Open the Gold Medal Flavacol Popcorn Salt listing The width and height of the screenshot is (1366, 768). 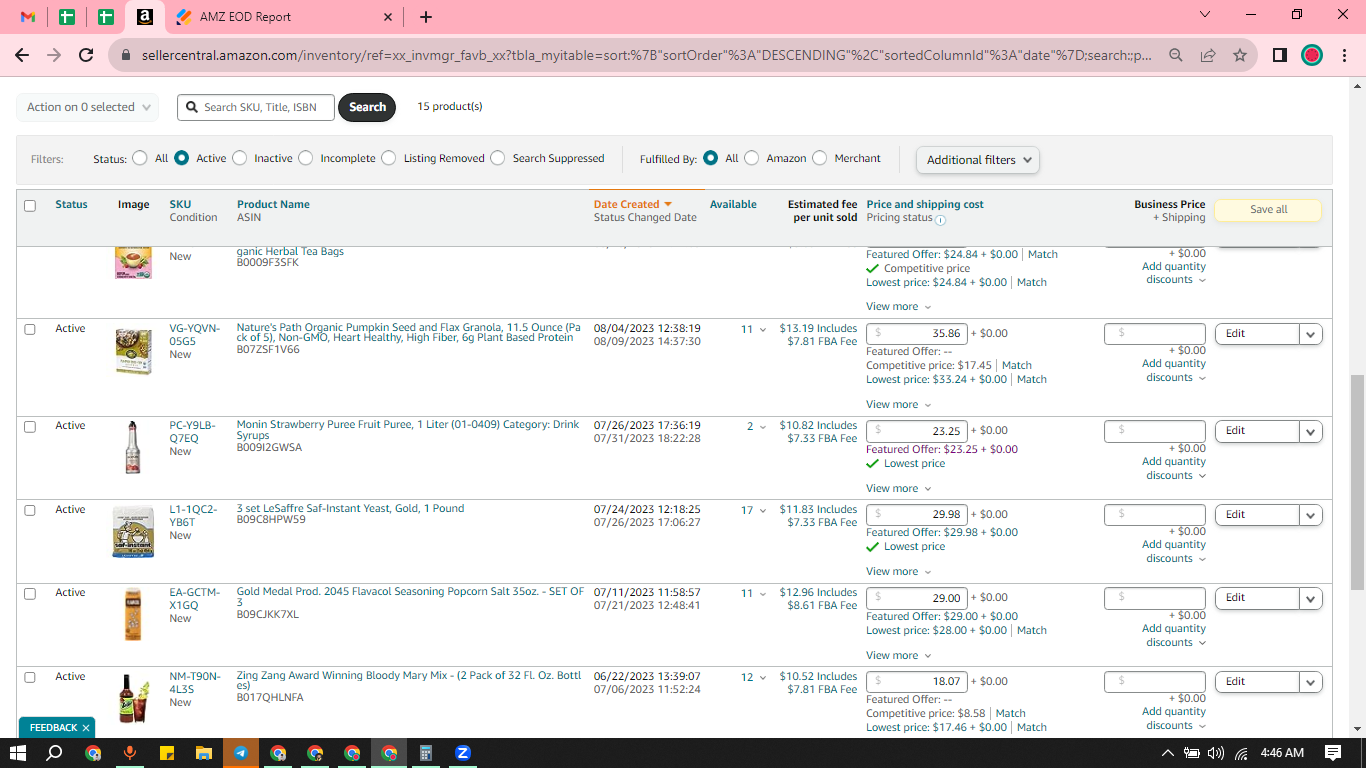(x=410, y=597)
